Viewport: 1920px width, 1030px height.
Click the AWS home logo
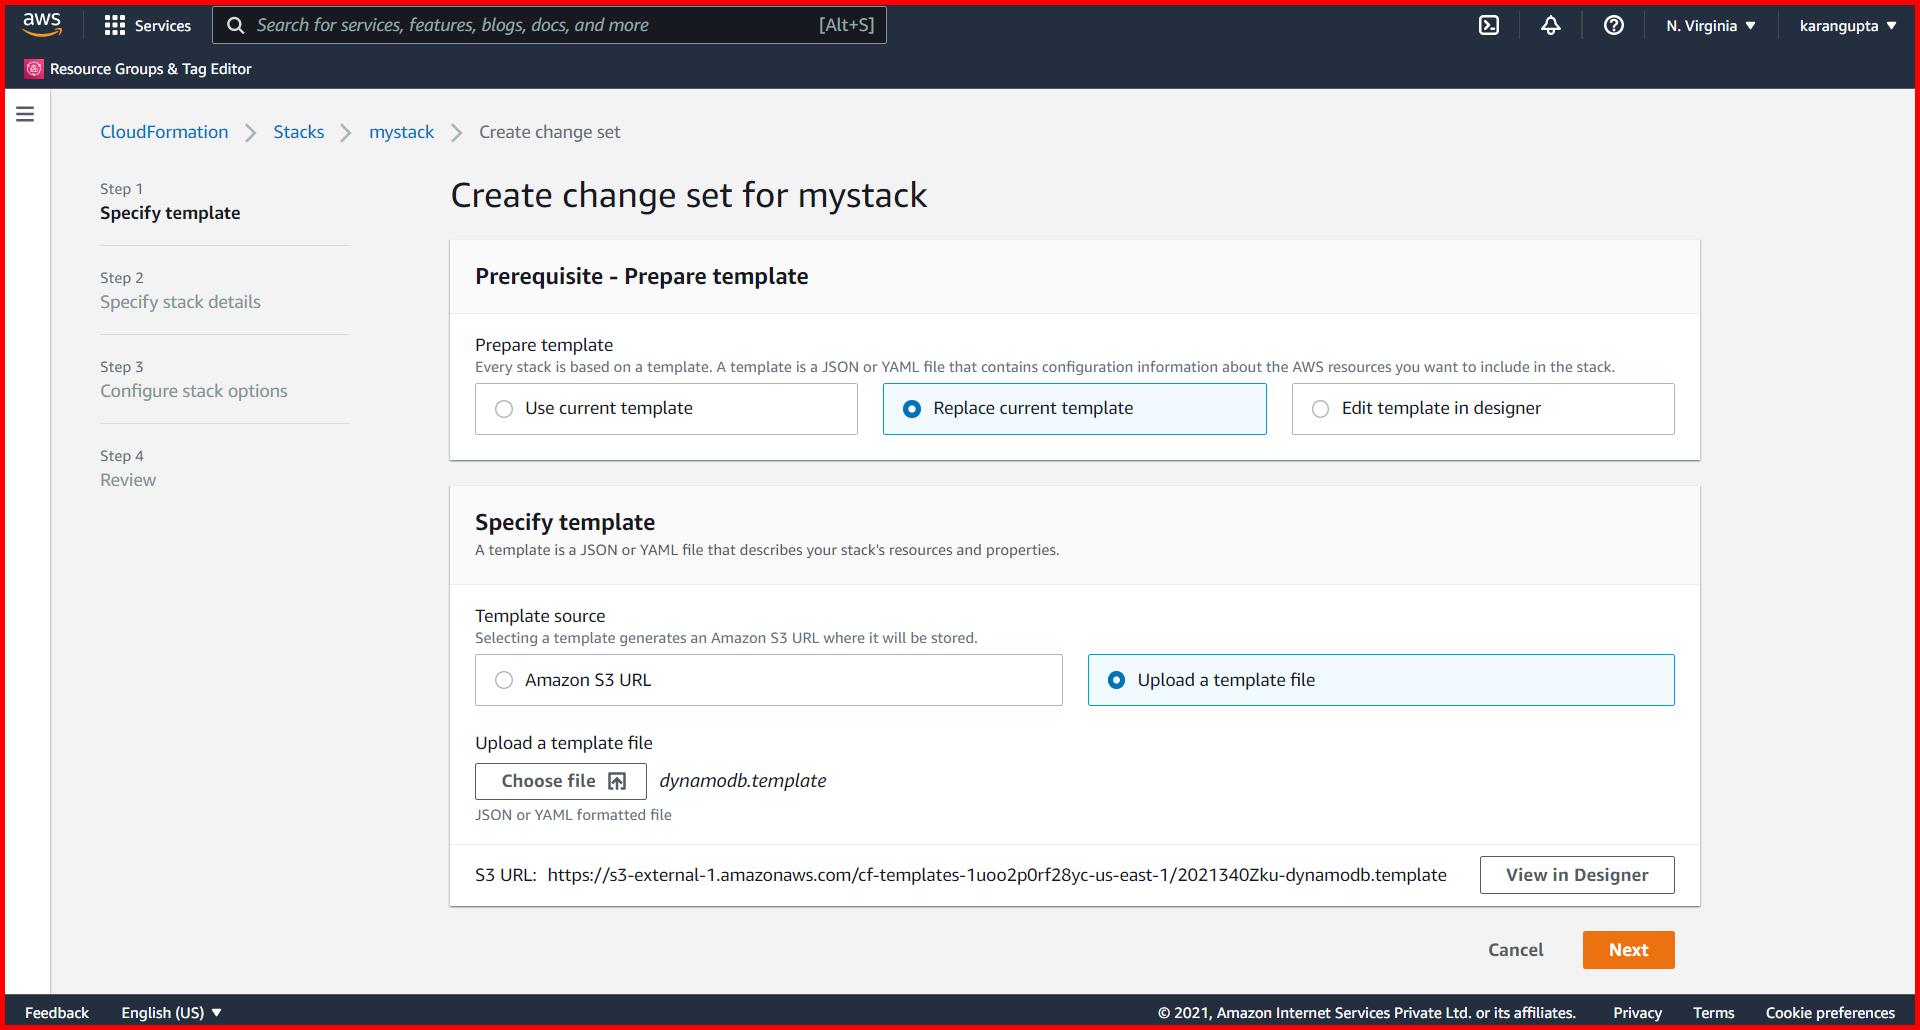coord(40,23)
